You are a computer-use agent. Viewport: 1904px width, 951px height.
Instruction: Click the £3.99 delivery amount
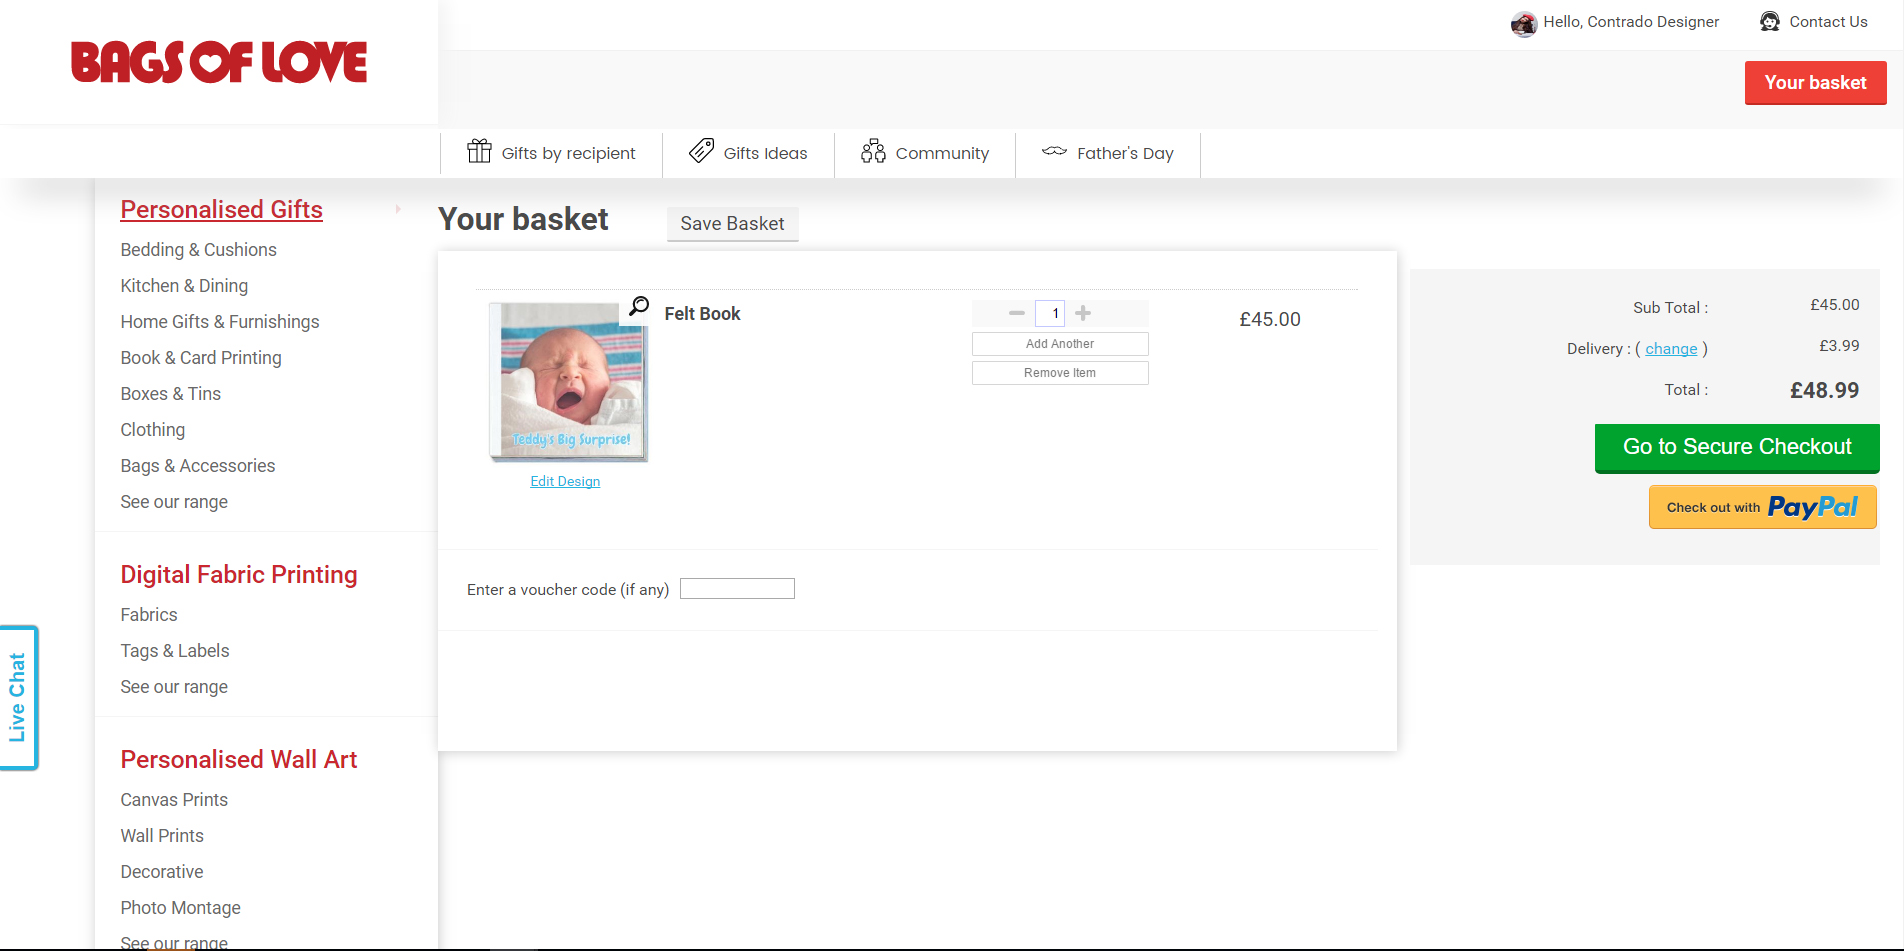(x=1839, y=346)
